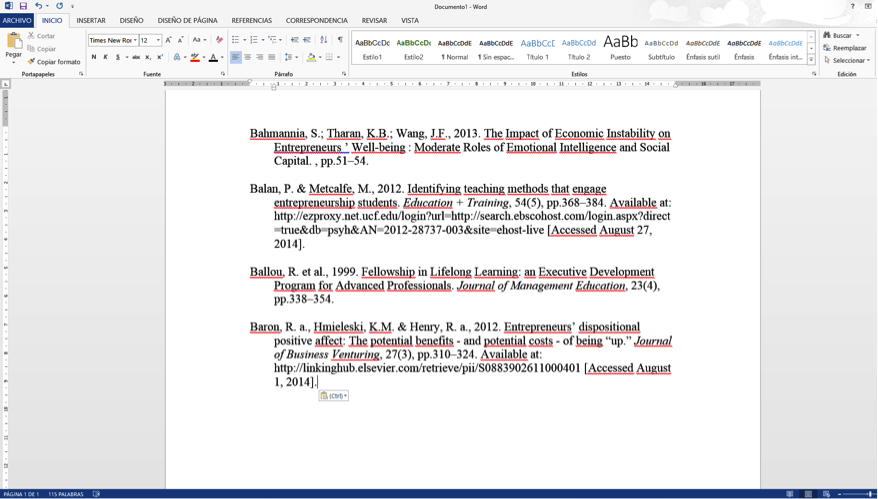878x499 pixels.
Task: Switch to the DISEÑO tab
Action: (132, 20)
